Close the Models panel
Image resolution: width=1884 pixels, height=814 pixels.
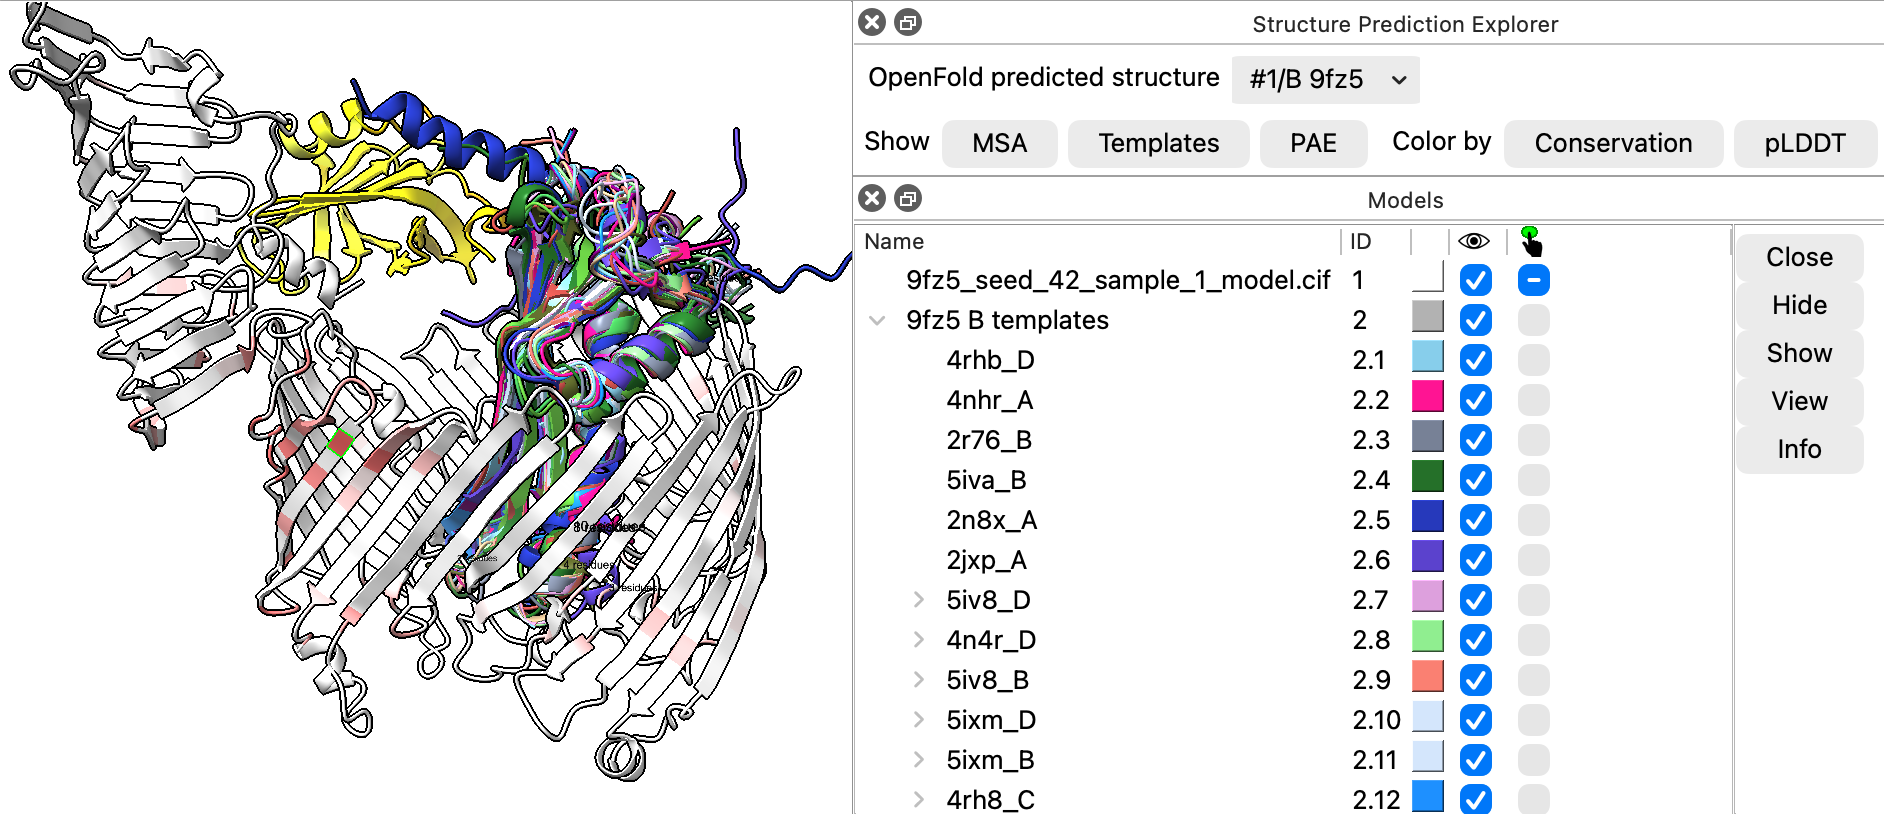pos(872,198)
